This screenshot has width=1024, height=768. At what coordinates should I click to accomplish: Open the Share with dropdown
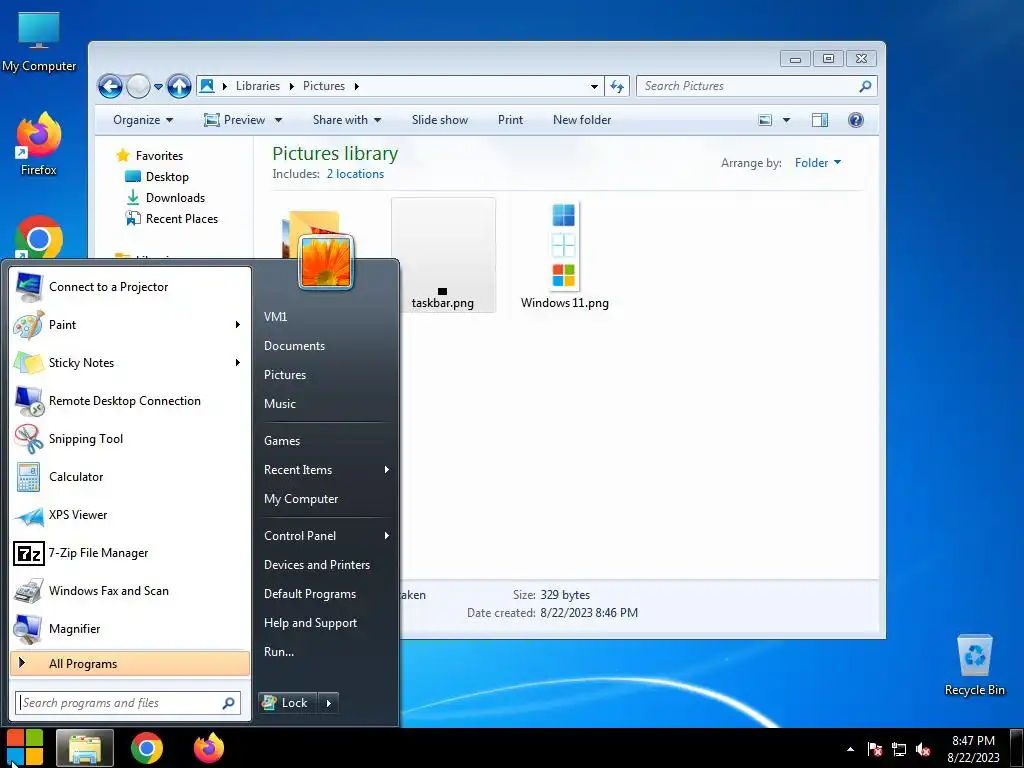[x=347, y=120]
